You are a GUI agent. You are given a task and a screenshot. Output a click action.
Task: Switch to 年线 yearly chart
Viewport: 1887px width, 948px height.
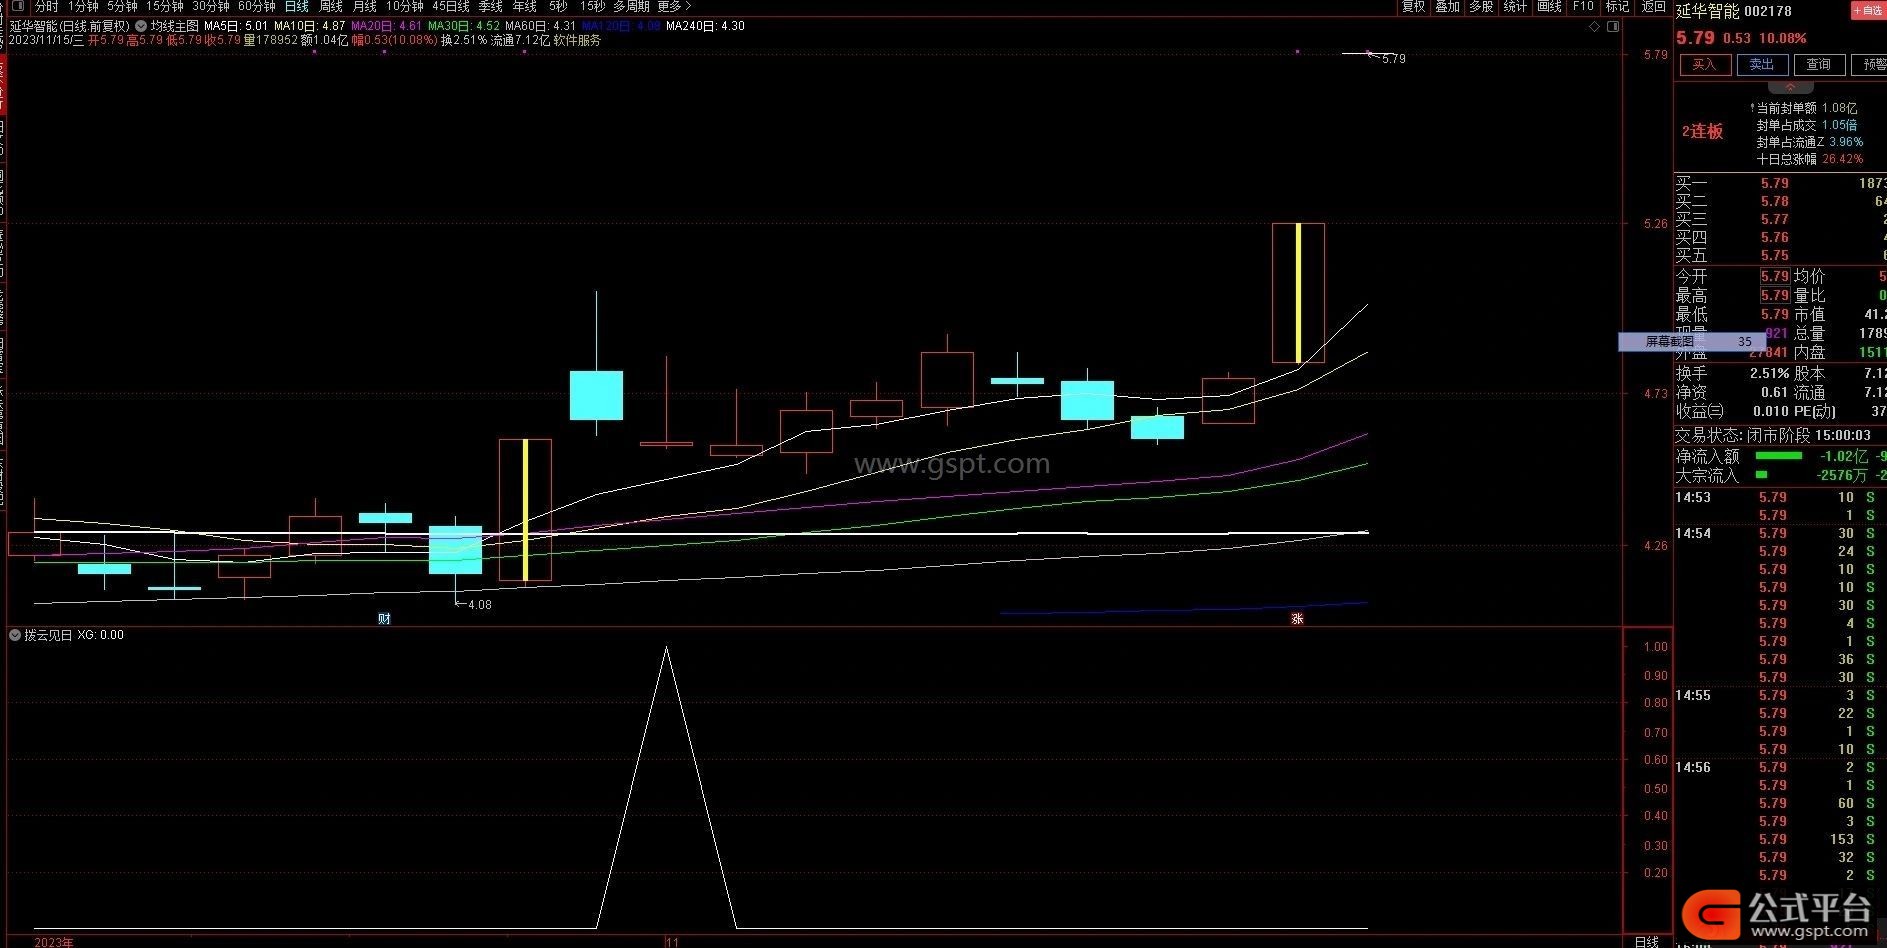(525, 6)
